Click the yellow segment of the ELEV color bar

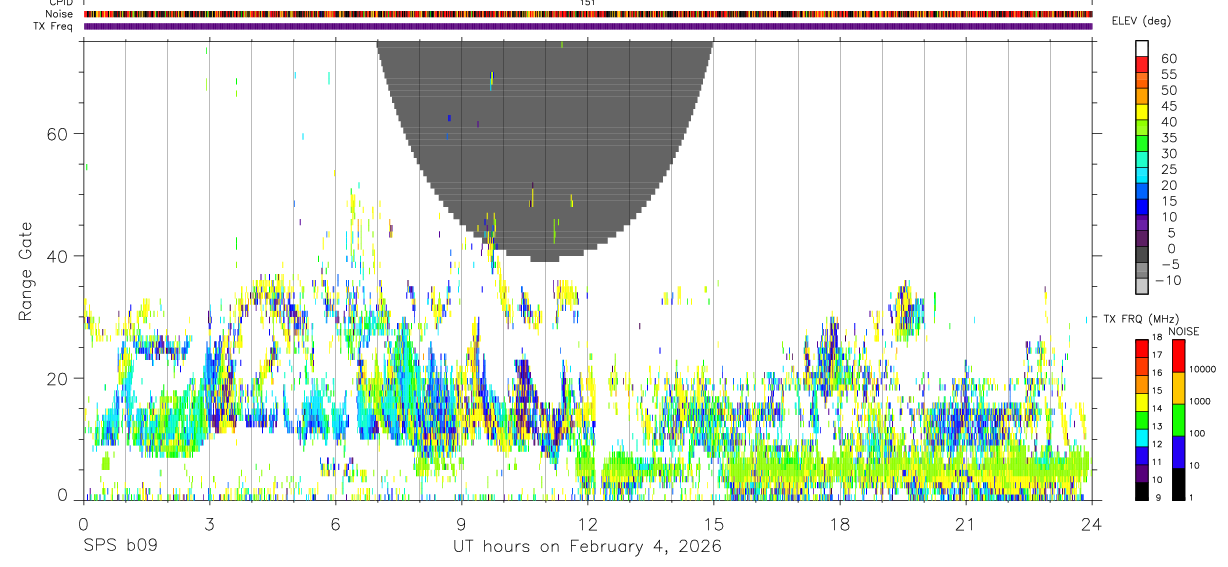point(1142,110)
